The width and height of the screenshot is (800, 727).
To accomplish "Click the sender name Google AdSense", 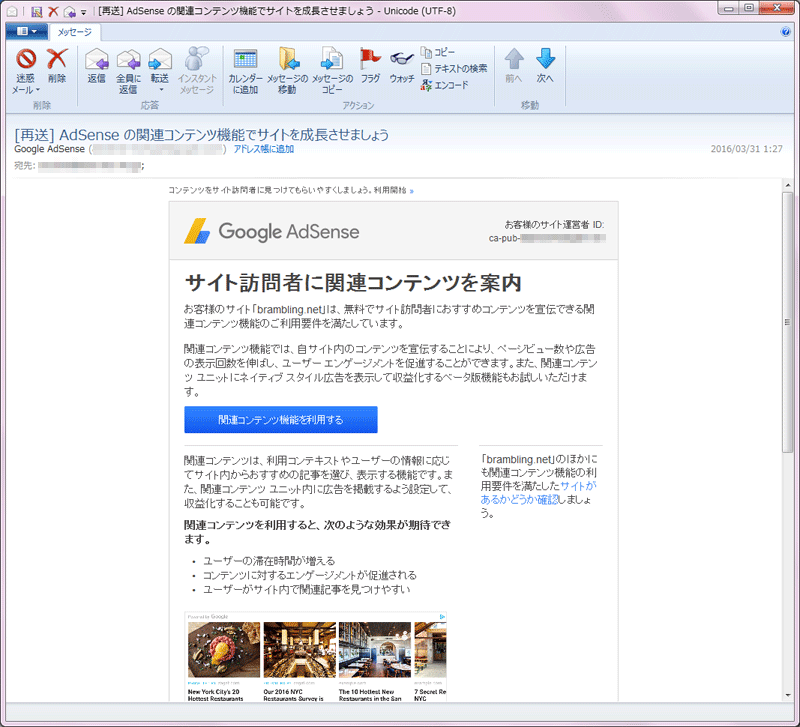I will click(x=49, y=149).
